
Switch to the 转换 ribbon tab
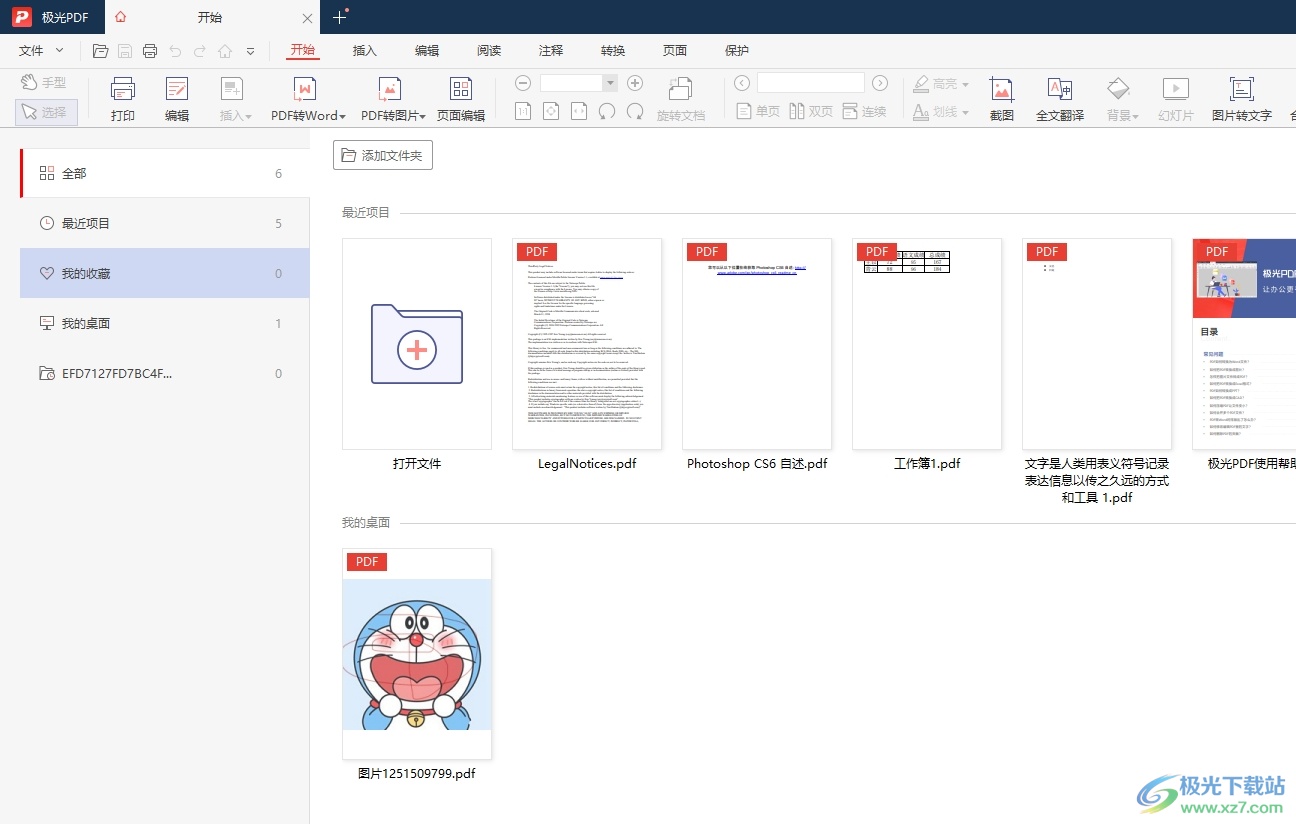click(x=613, y=51)
